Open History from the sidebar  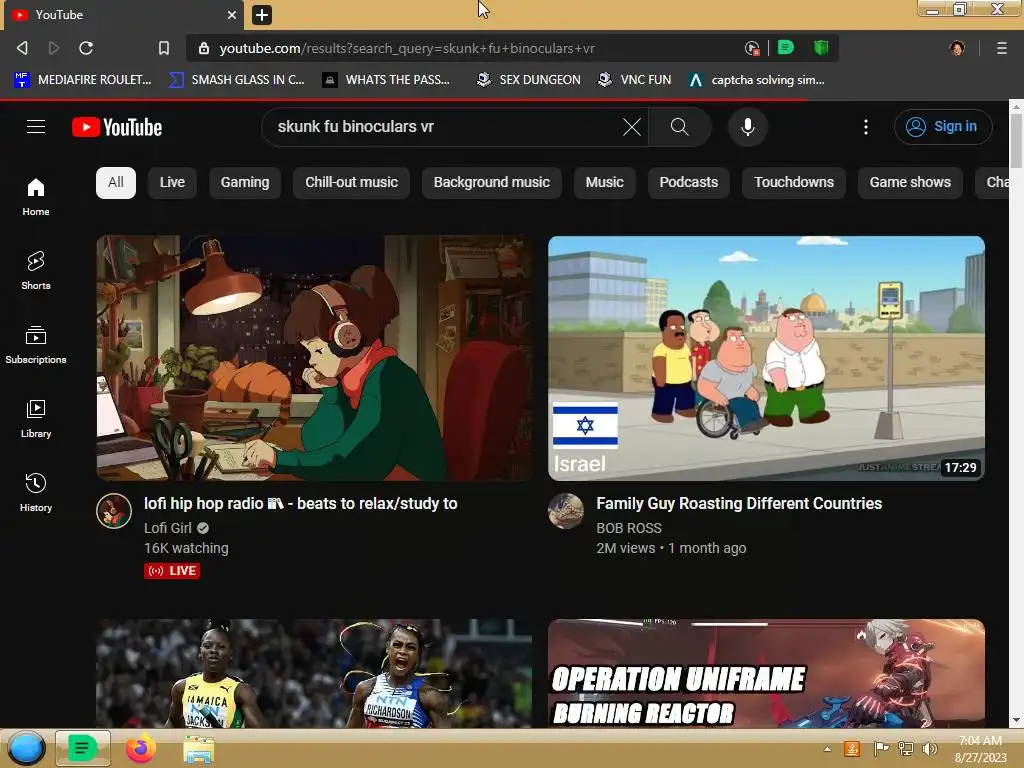point(36,492)
